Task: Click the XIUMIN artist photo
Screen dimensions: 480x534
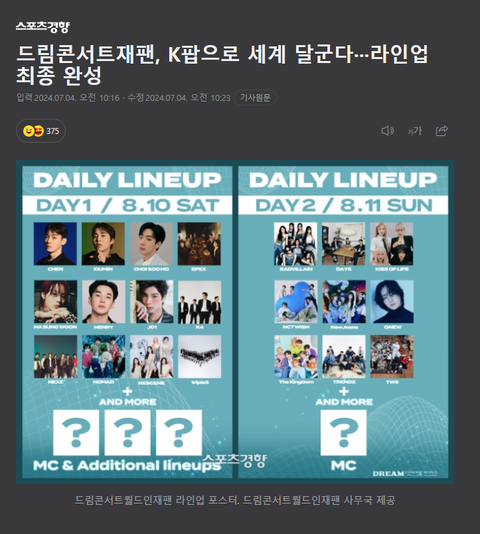Action: (x=103, y=244)
